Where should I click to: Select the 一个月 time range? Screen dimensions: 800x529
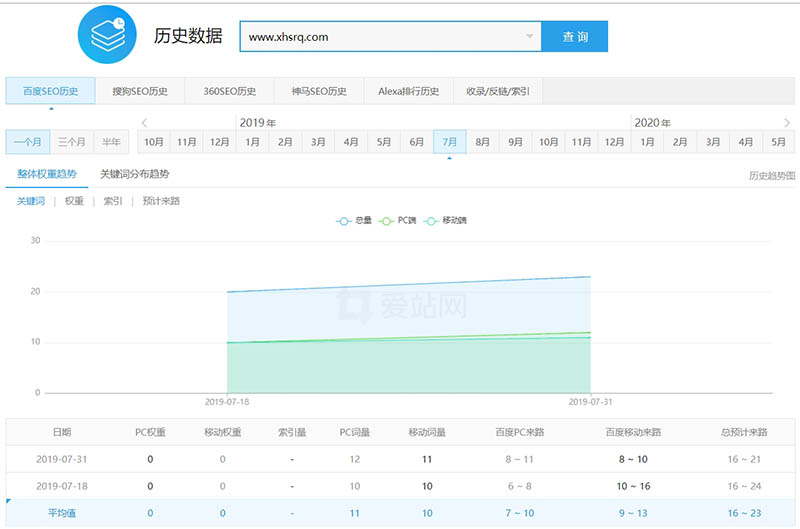click(x=28, y=142)
